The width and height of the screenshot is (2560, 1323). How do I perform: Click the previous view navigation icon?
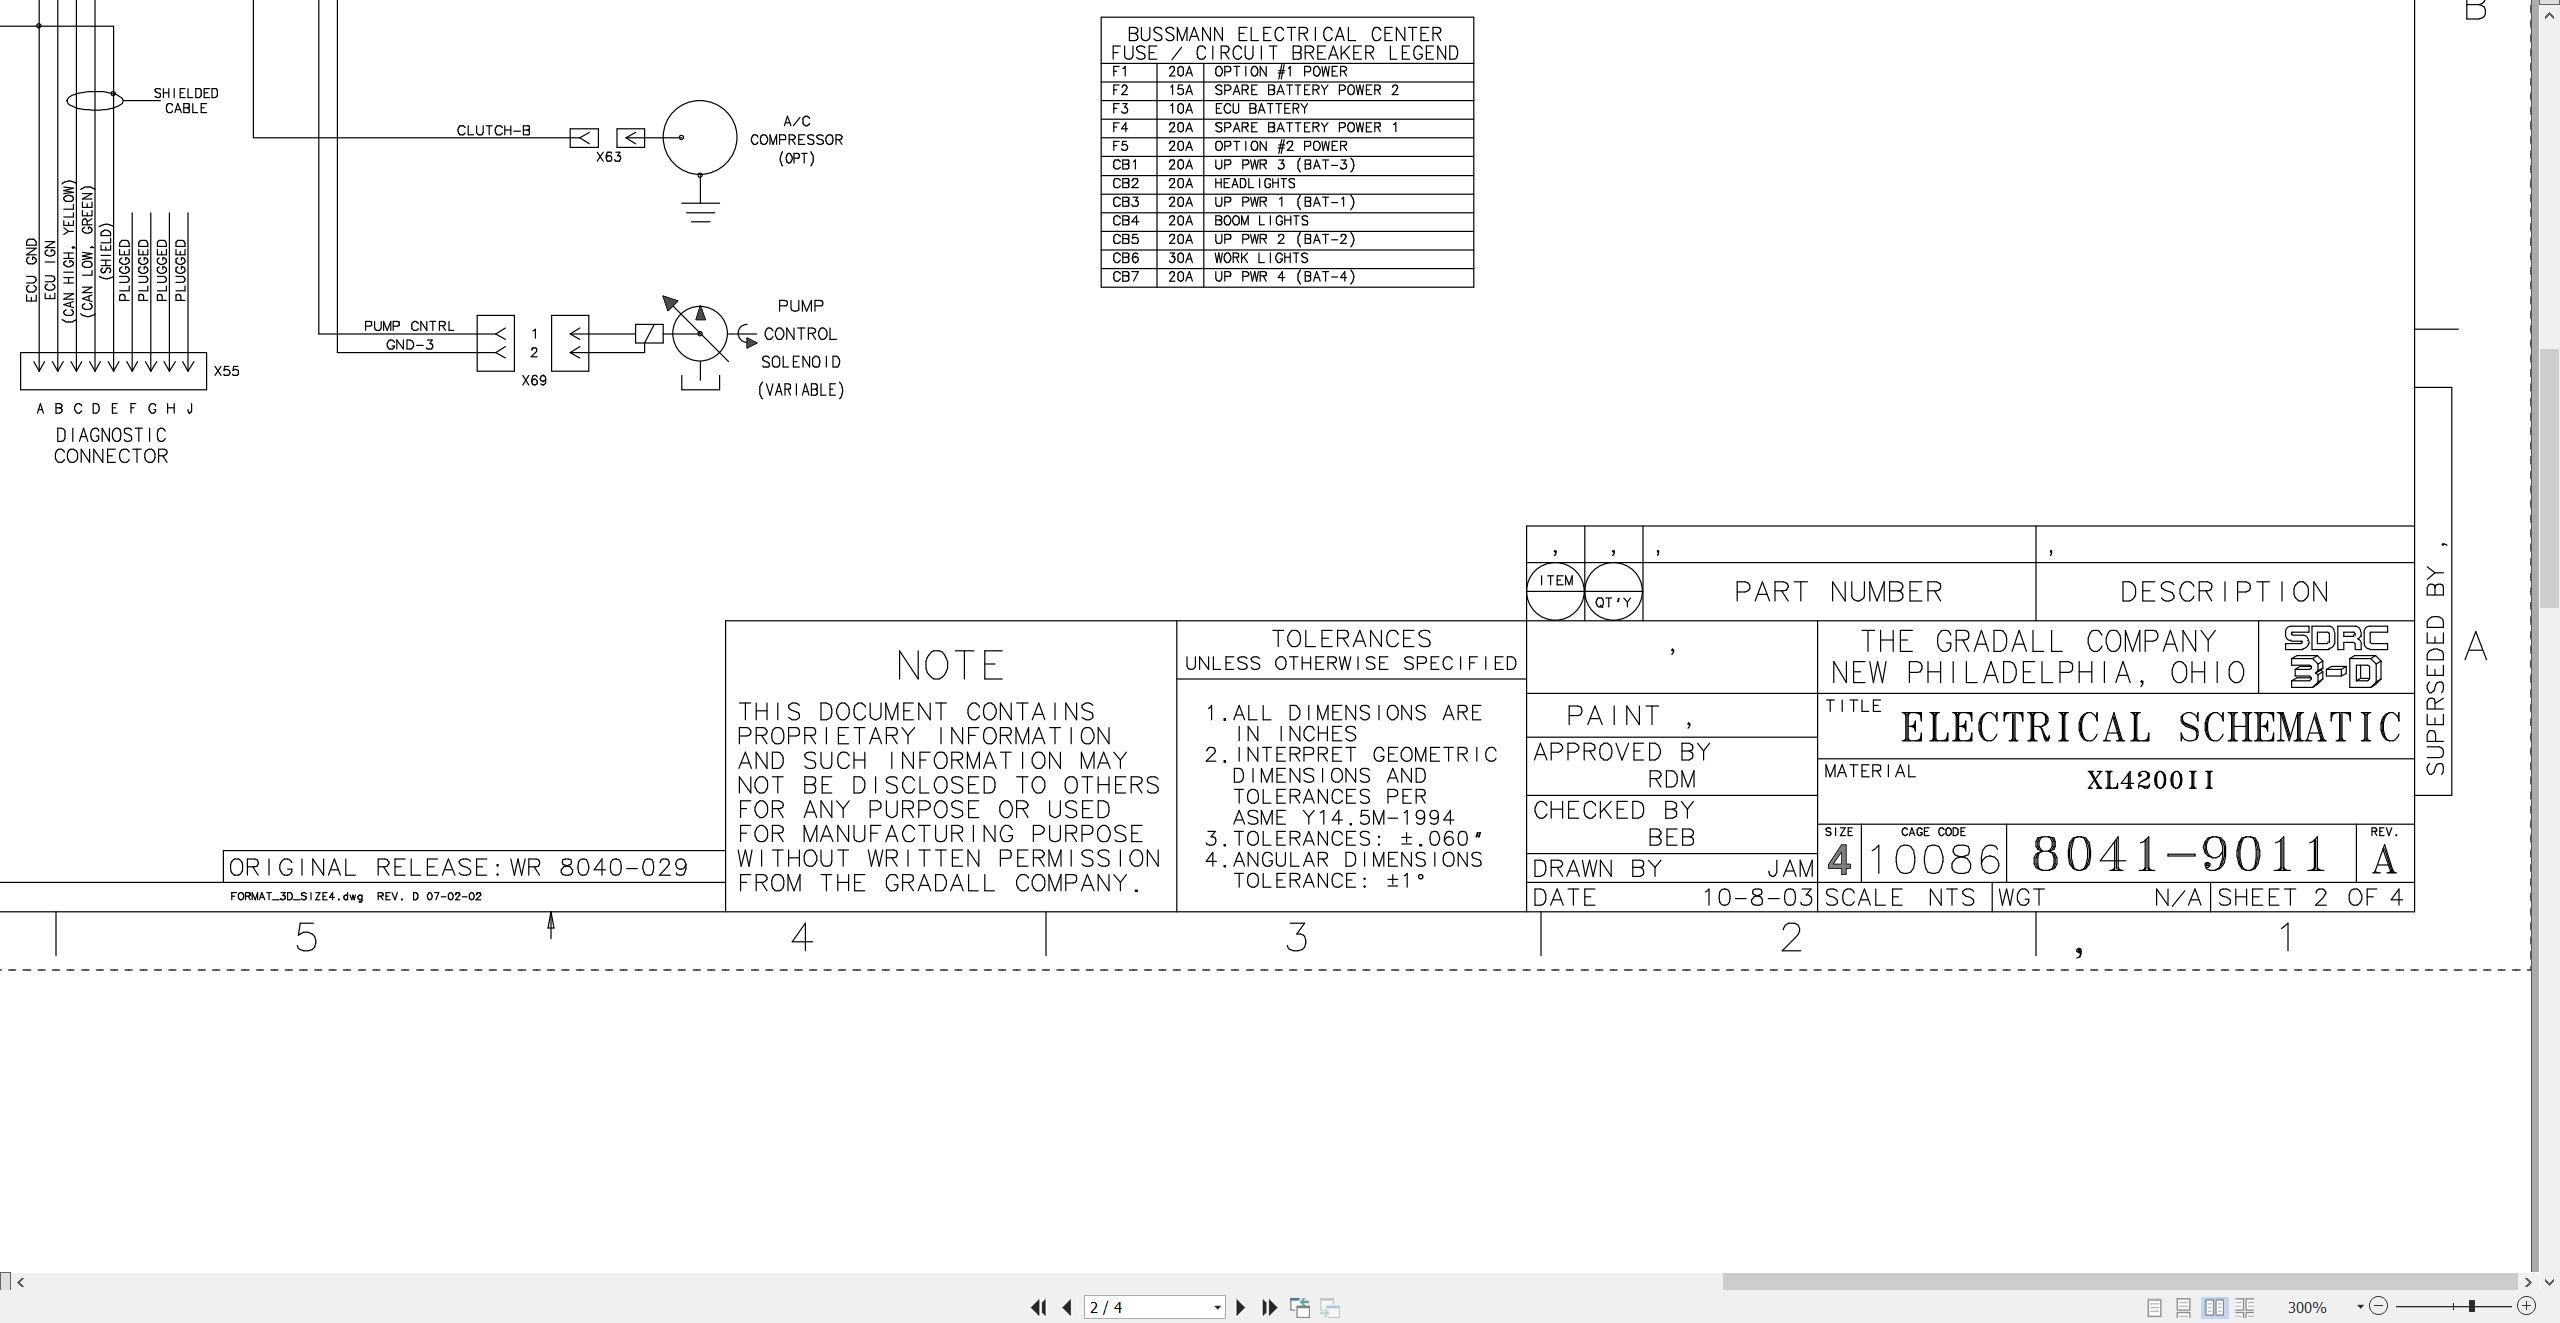point(1300,1307)
